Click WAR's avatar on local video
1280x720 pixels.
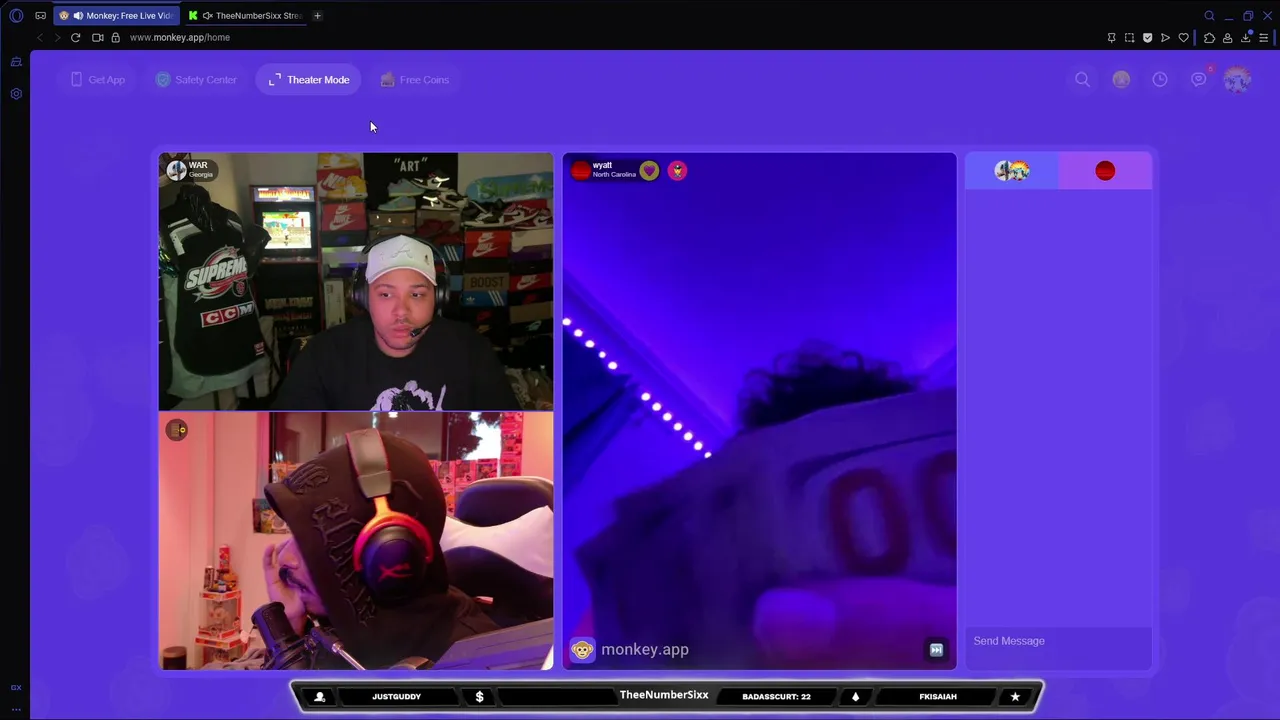click(x=177, y=170)
